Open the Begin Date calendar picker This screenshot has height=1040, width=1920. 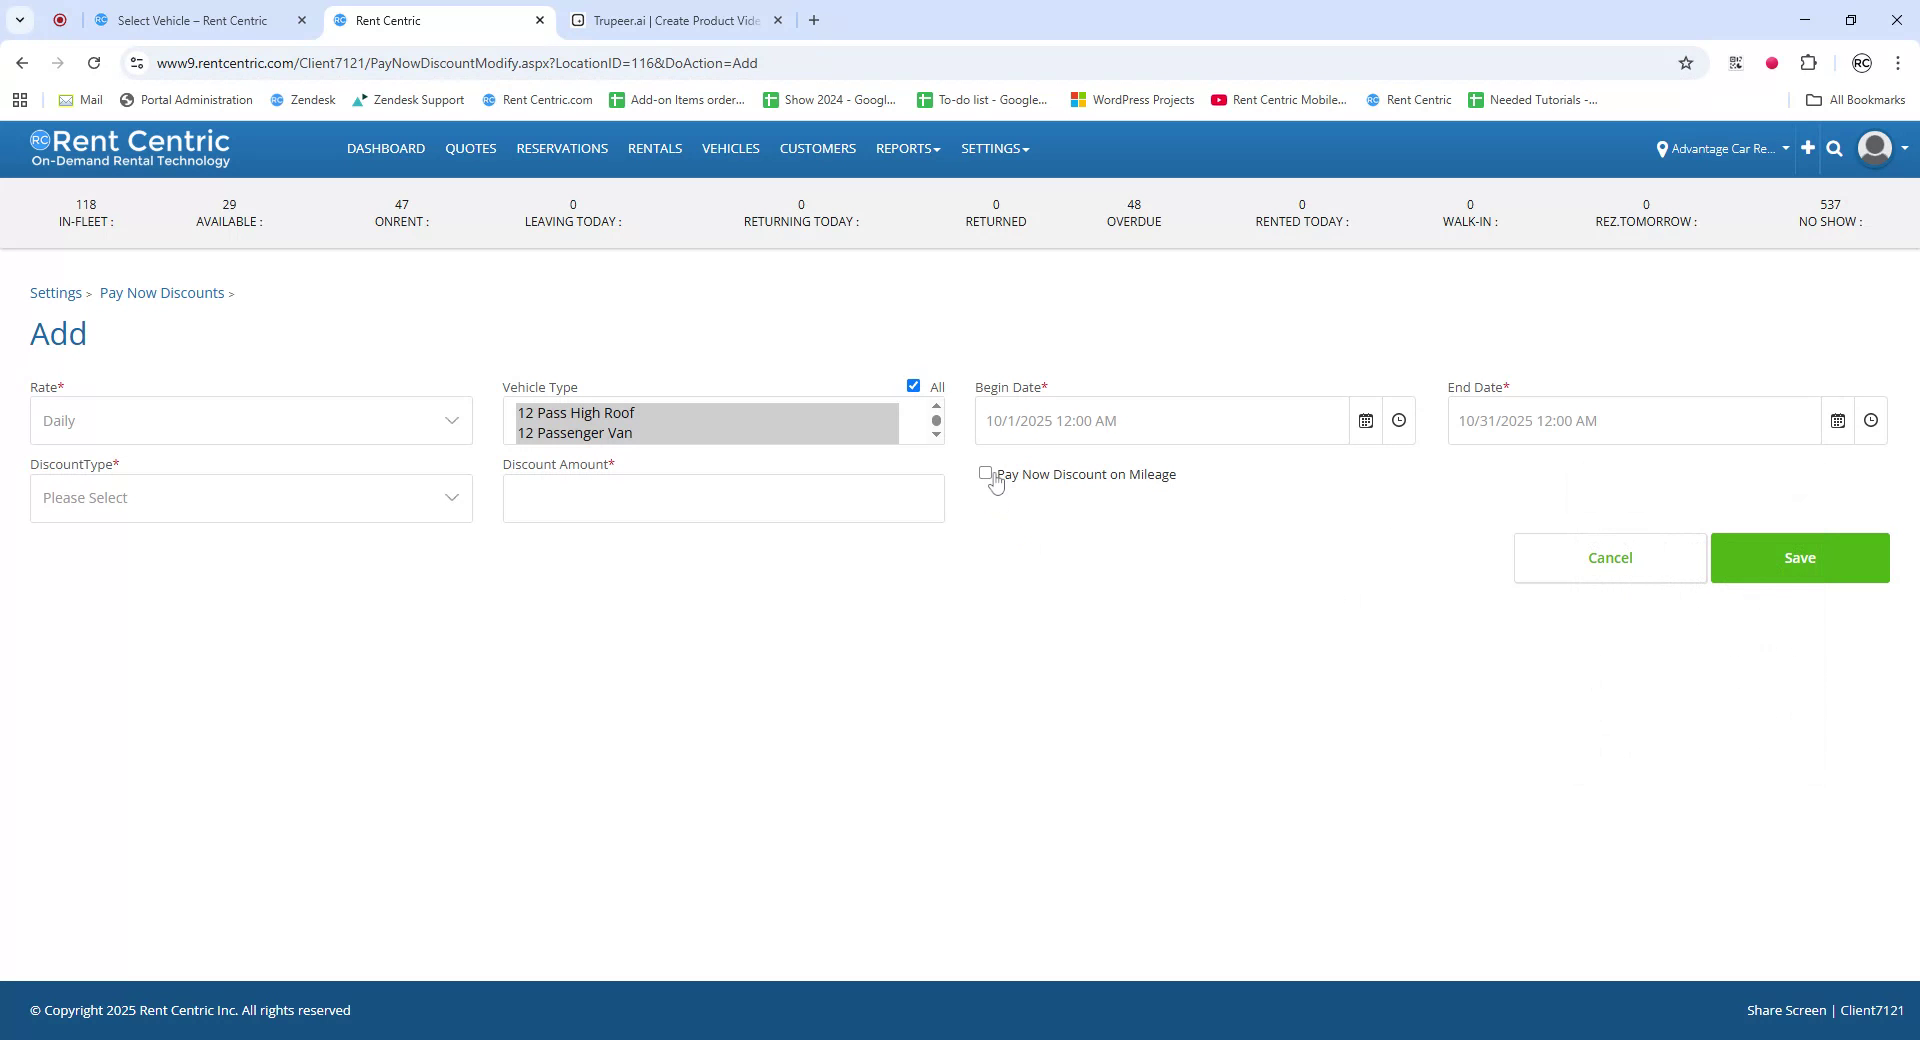click(x=1366, y=420)
